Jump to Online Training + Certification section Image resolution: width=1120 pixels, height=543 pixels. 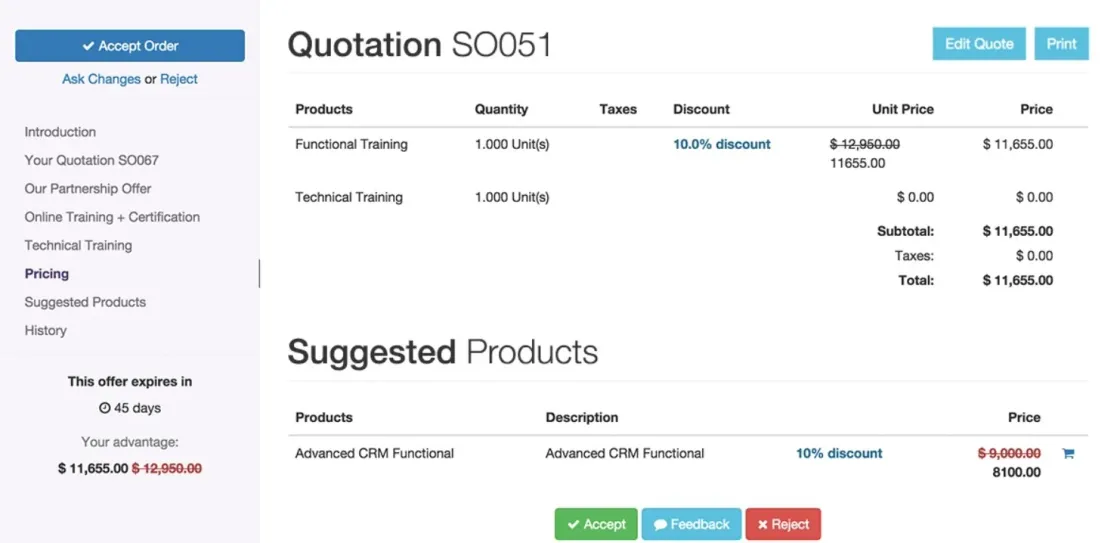click(112, 217)
